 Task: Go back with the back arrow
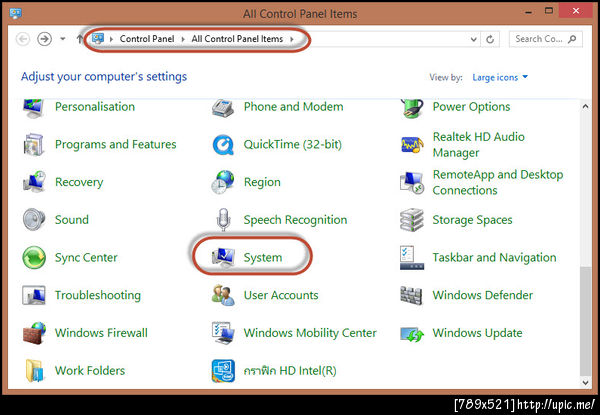(23, 39)
